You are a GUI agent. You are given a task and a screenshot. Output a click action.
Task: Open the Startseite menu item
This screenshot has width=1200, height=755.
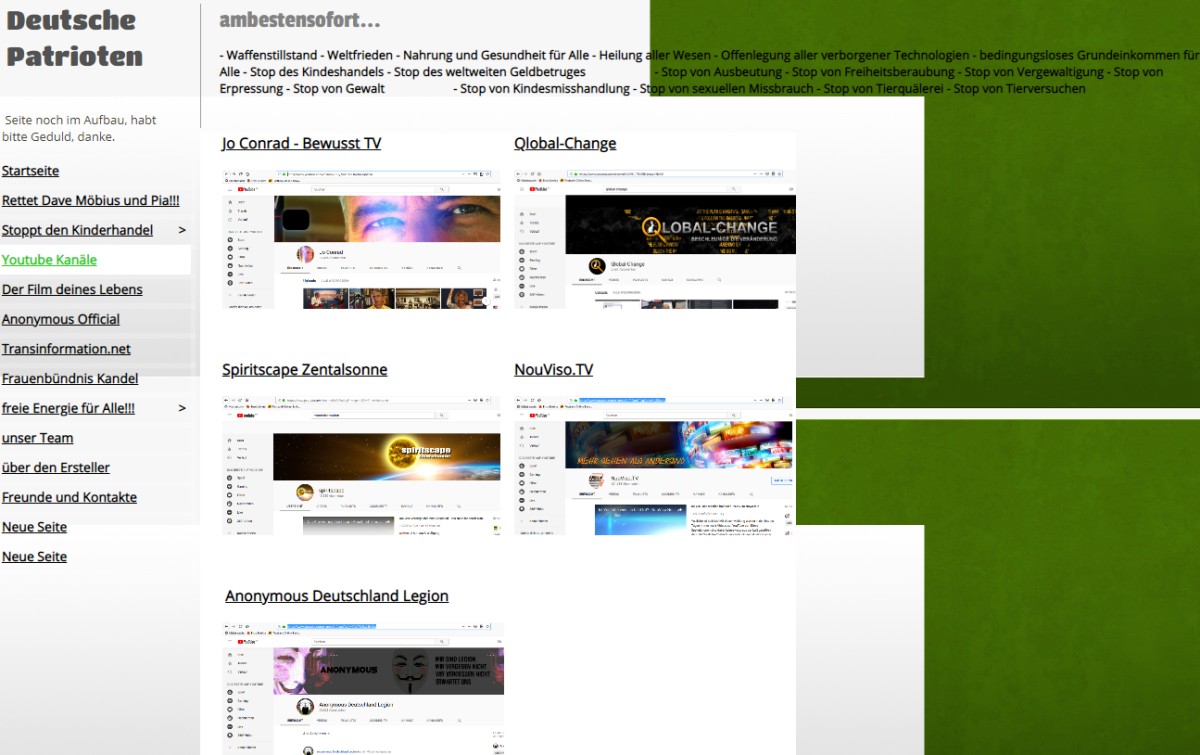tap(30, 171)
